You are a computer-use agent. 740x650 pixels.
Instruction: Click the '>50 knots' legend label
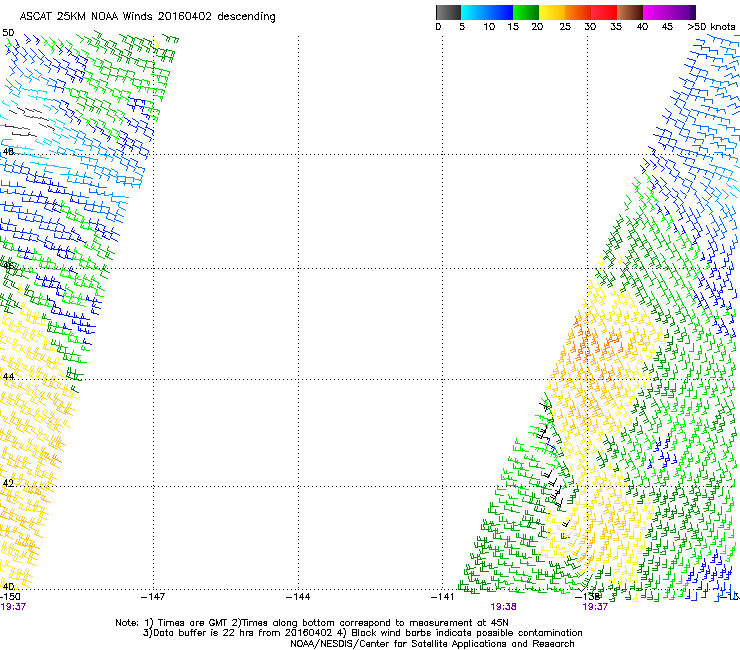pyautogui.click(x=711, y=27)
